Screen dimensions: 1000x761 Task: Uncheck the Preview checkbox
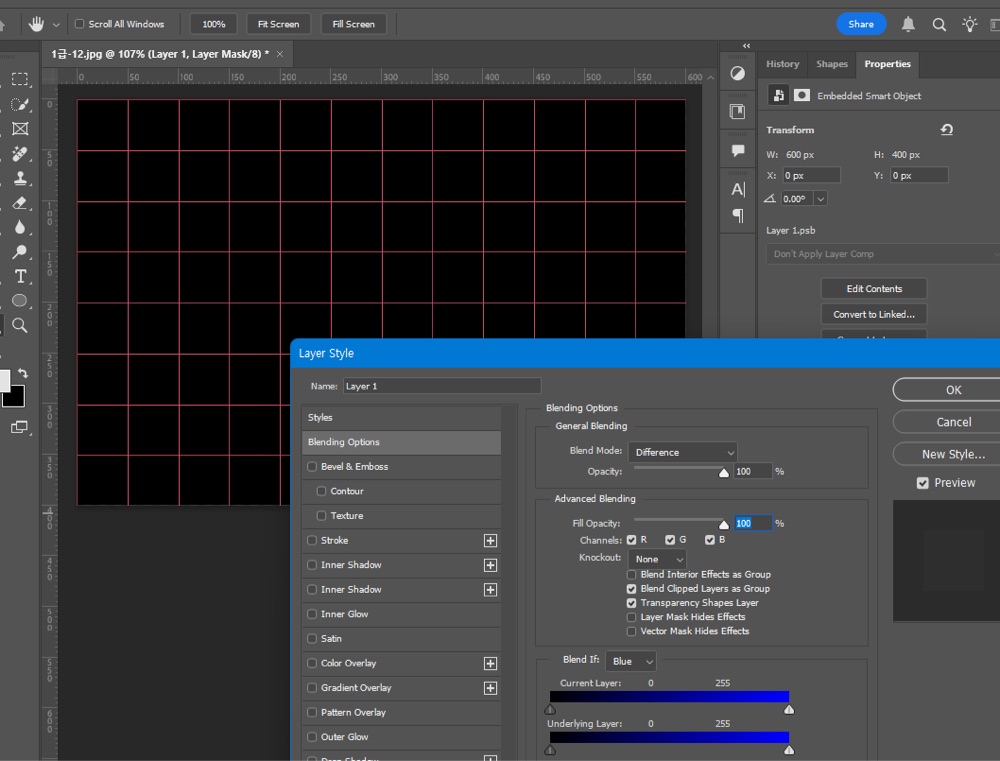click(x=922, y=483)
